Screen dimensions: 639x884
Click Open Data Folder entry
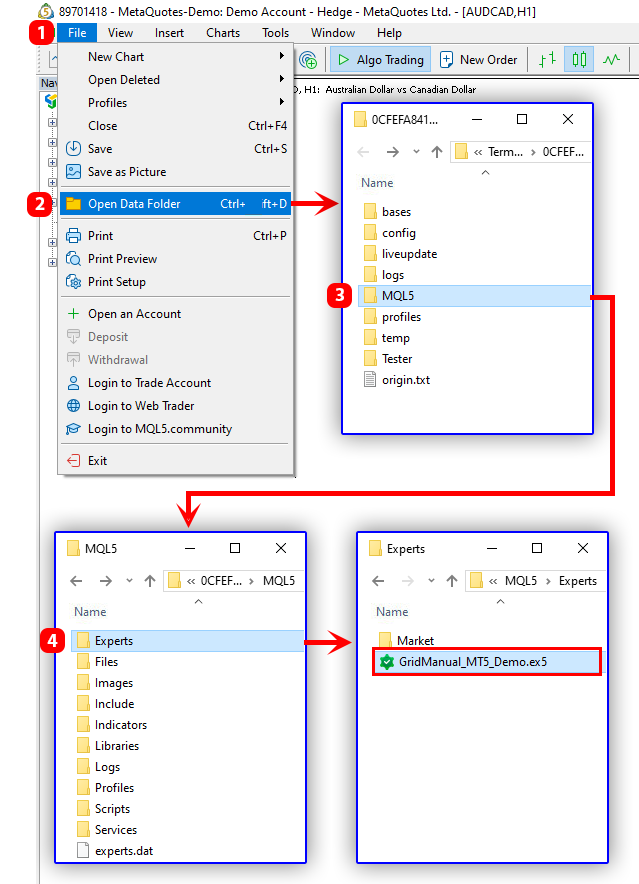(175, 204)
